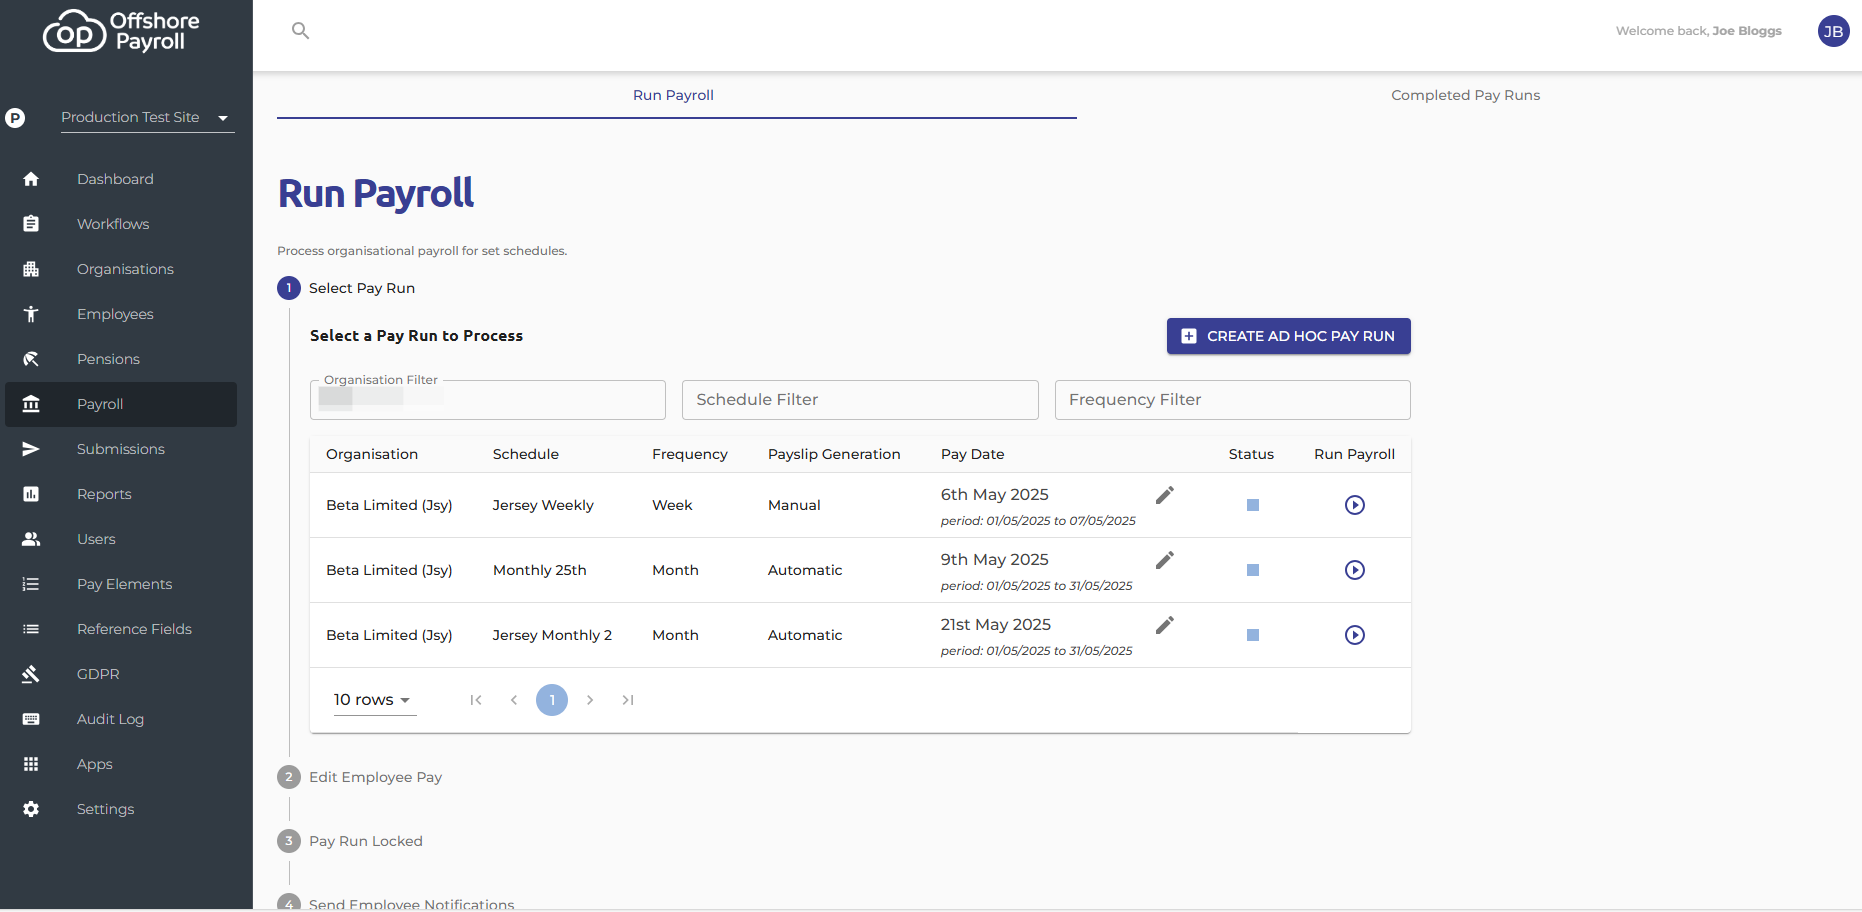
Task: Open the Schedule Filter dropdown
Action: 860,400
